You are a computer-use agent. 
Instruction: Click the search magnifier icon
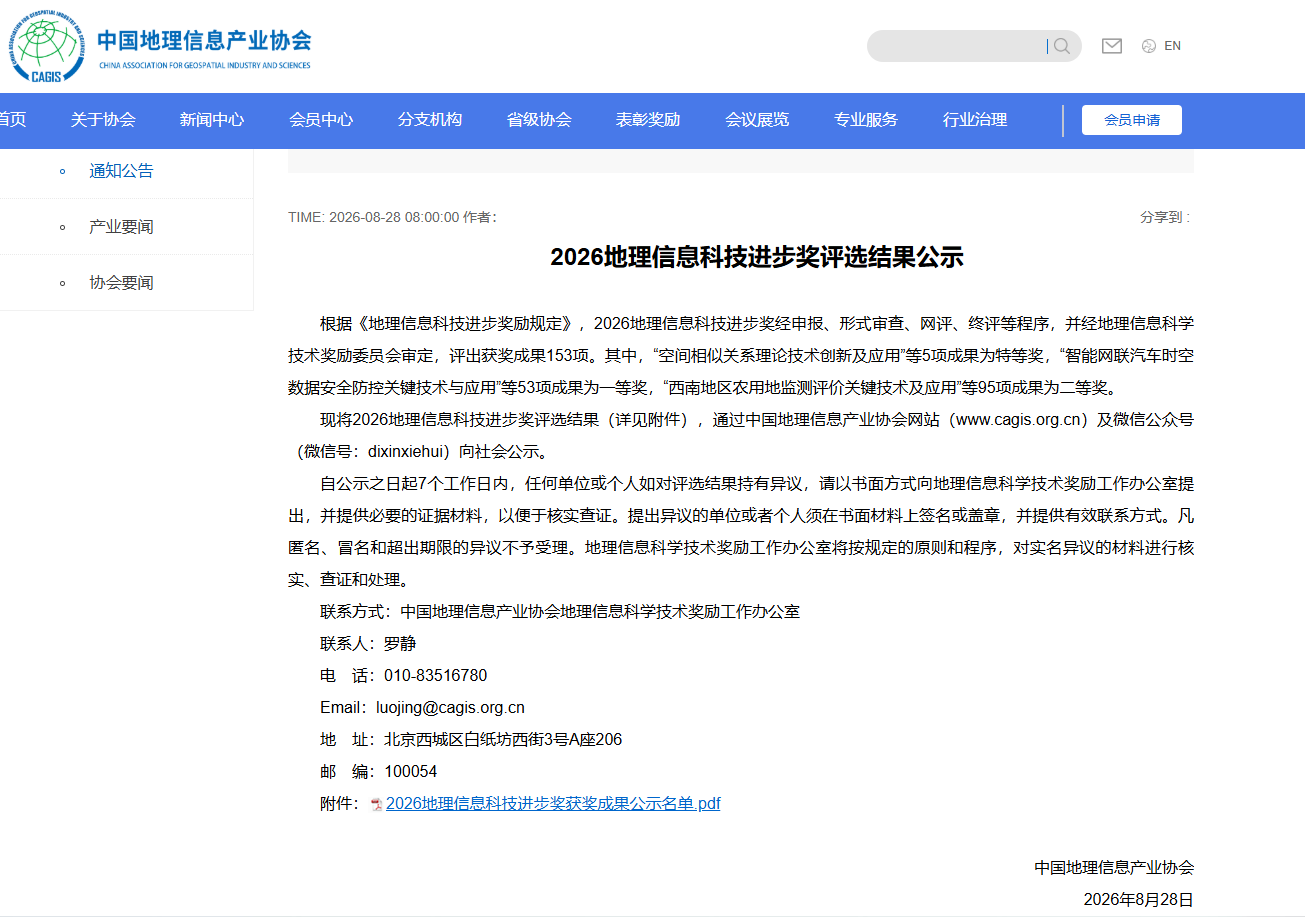(x=1062, y=46)
